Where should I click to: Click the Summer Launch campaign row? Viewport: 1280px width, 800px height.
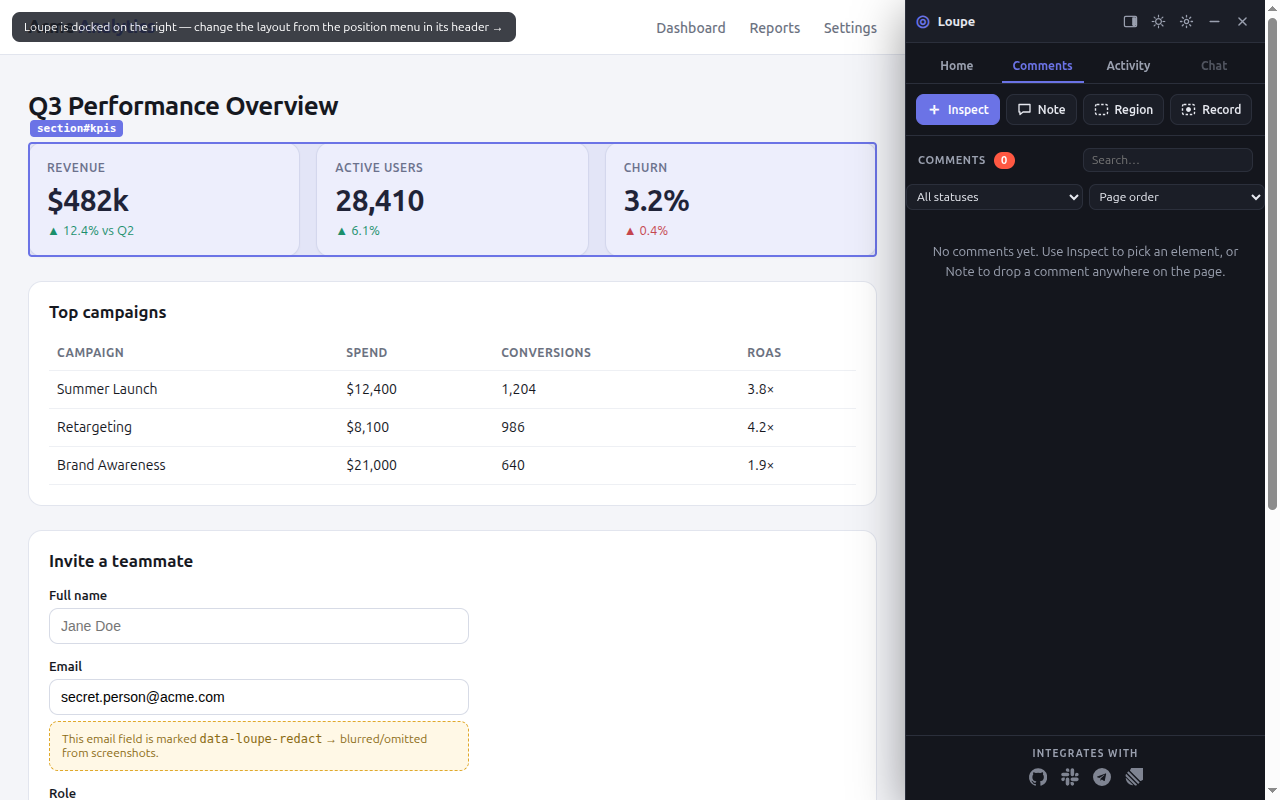click(452, 389)
